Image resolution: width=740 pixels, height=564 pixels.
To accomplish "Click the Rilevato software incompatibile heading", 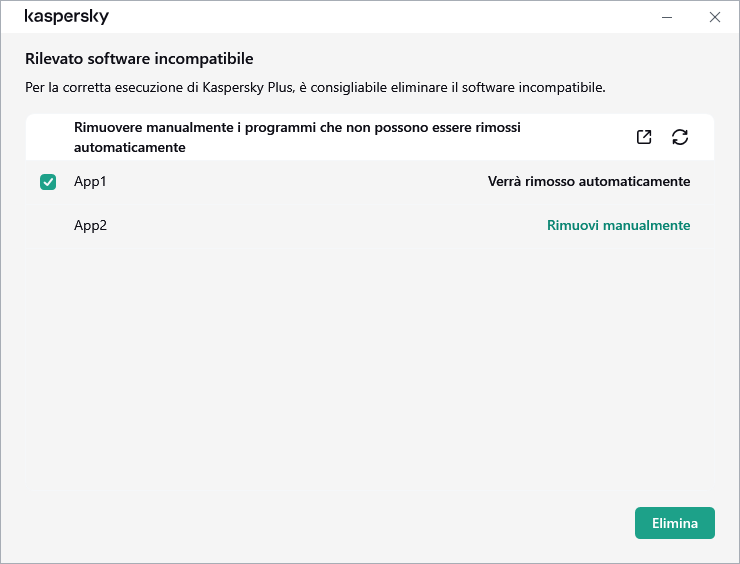I will click(x=139, y=59).
